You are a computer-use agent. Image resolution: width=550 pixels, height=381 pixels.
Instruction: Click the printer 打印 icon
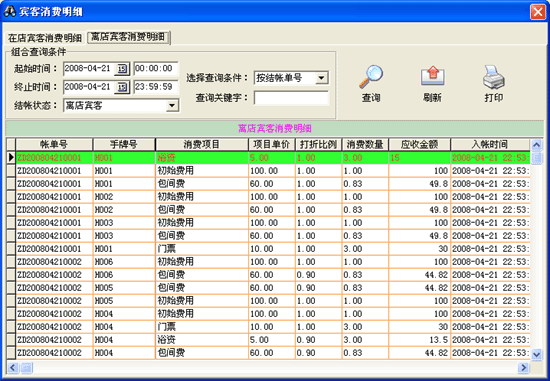(x=494, y=77)
